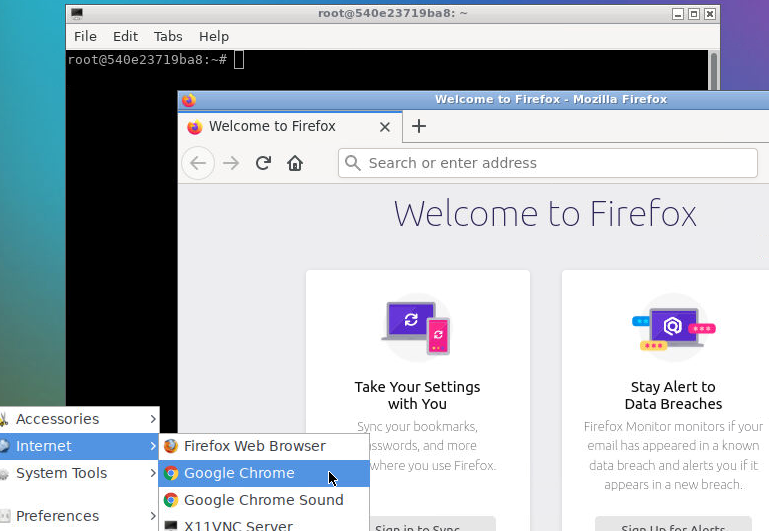Click the Preferences icon in menu
This screenshot has height=531, width=769.
click(5, 516)
